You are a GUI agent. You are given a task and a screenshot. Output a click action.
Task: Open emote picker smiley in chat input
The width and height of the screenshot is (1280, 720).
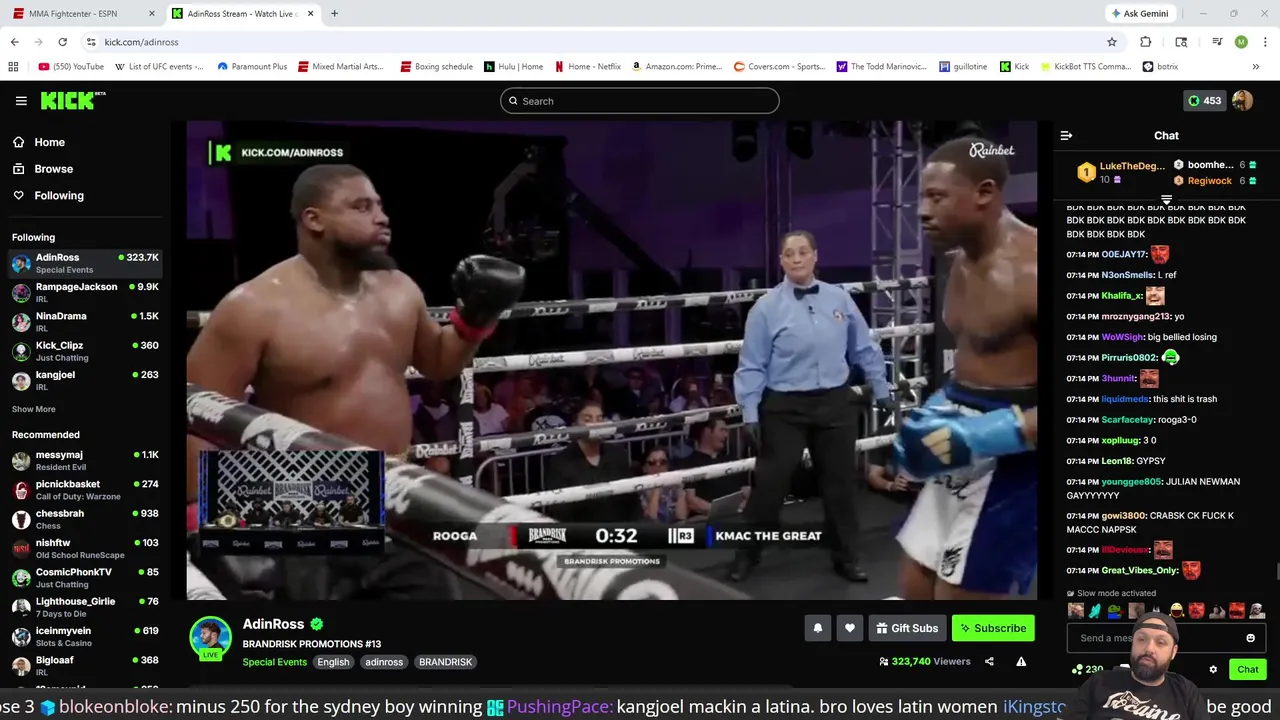click(x=1250, y=638)
